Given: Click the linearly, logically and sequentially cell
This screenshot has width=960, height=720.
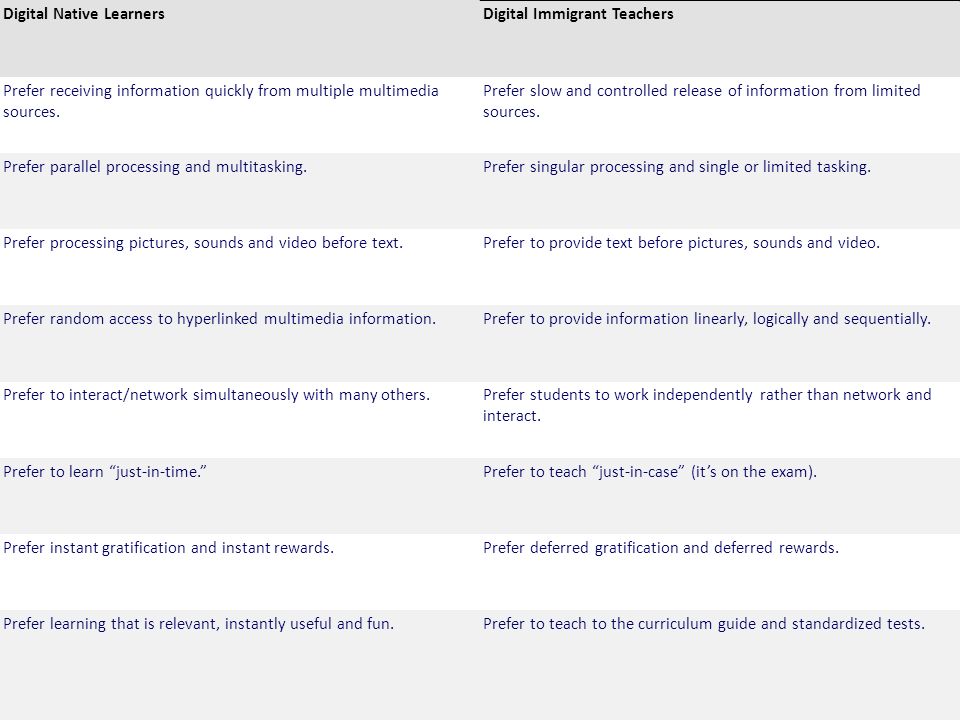Looking at the screenshot, I should tap(719, 343).
